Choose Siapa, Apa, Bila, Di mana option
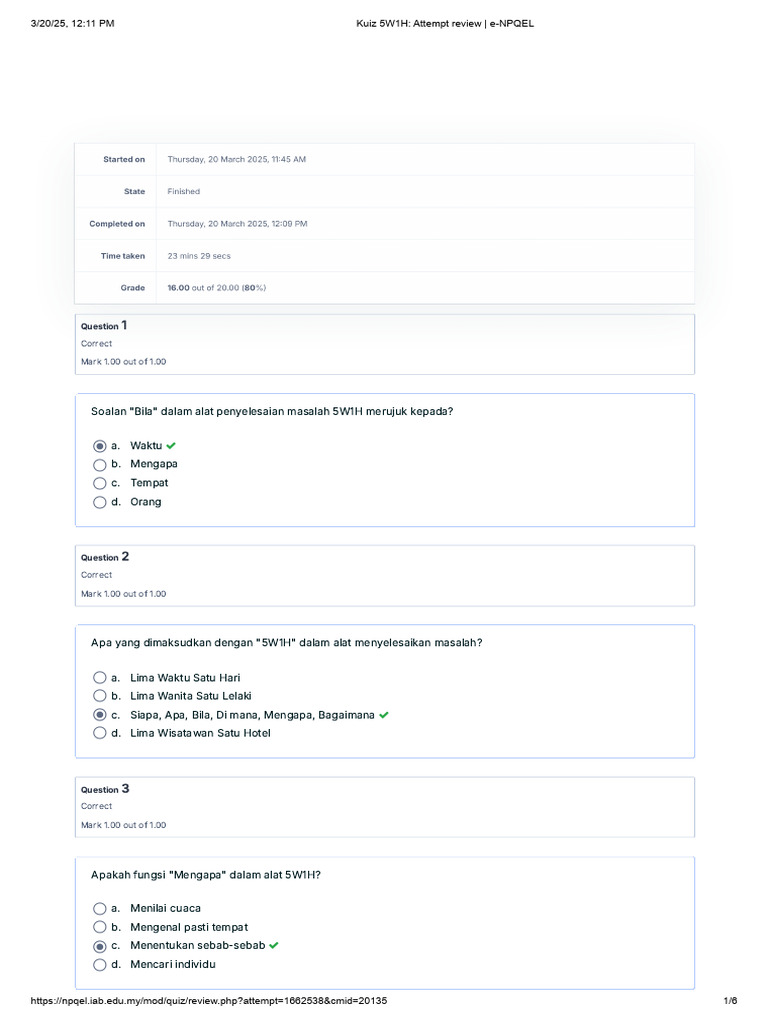Screen dimensions: 768x1024 click(100, 715)
